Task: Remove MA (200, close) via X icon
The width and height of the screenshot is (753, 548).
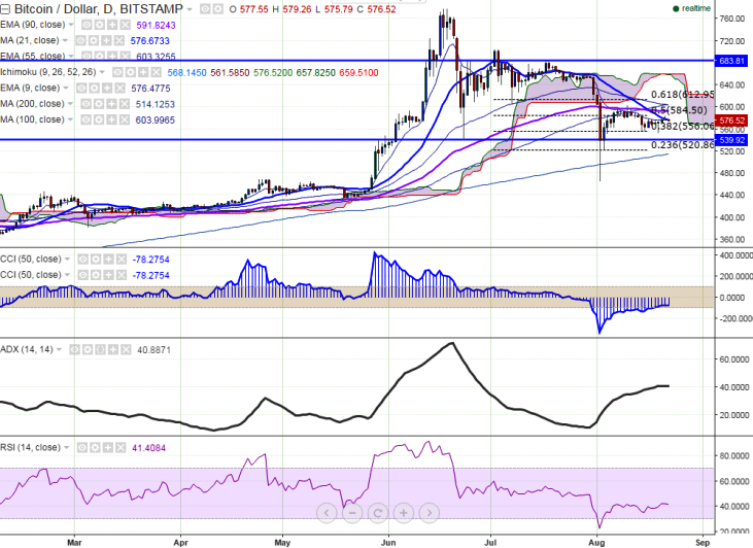Action: (124, 104)
